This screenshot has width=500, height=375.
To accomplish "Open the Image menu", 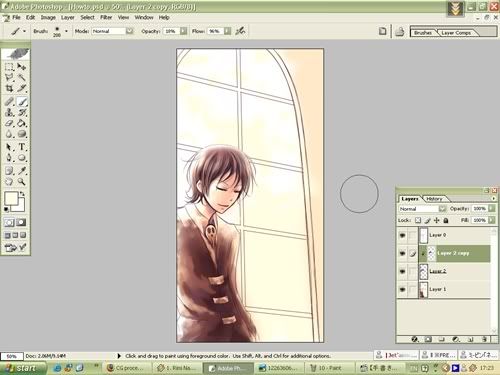I will click(x=48, y=17).
